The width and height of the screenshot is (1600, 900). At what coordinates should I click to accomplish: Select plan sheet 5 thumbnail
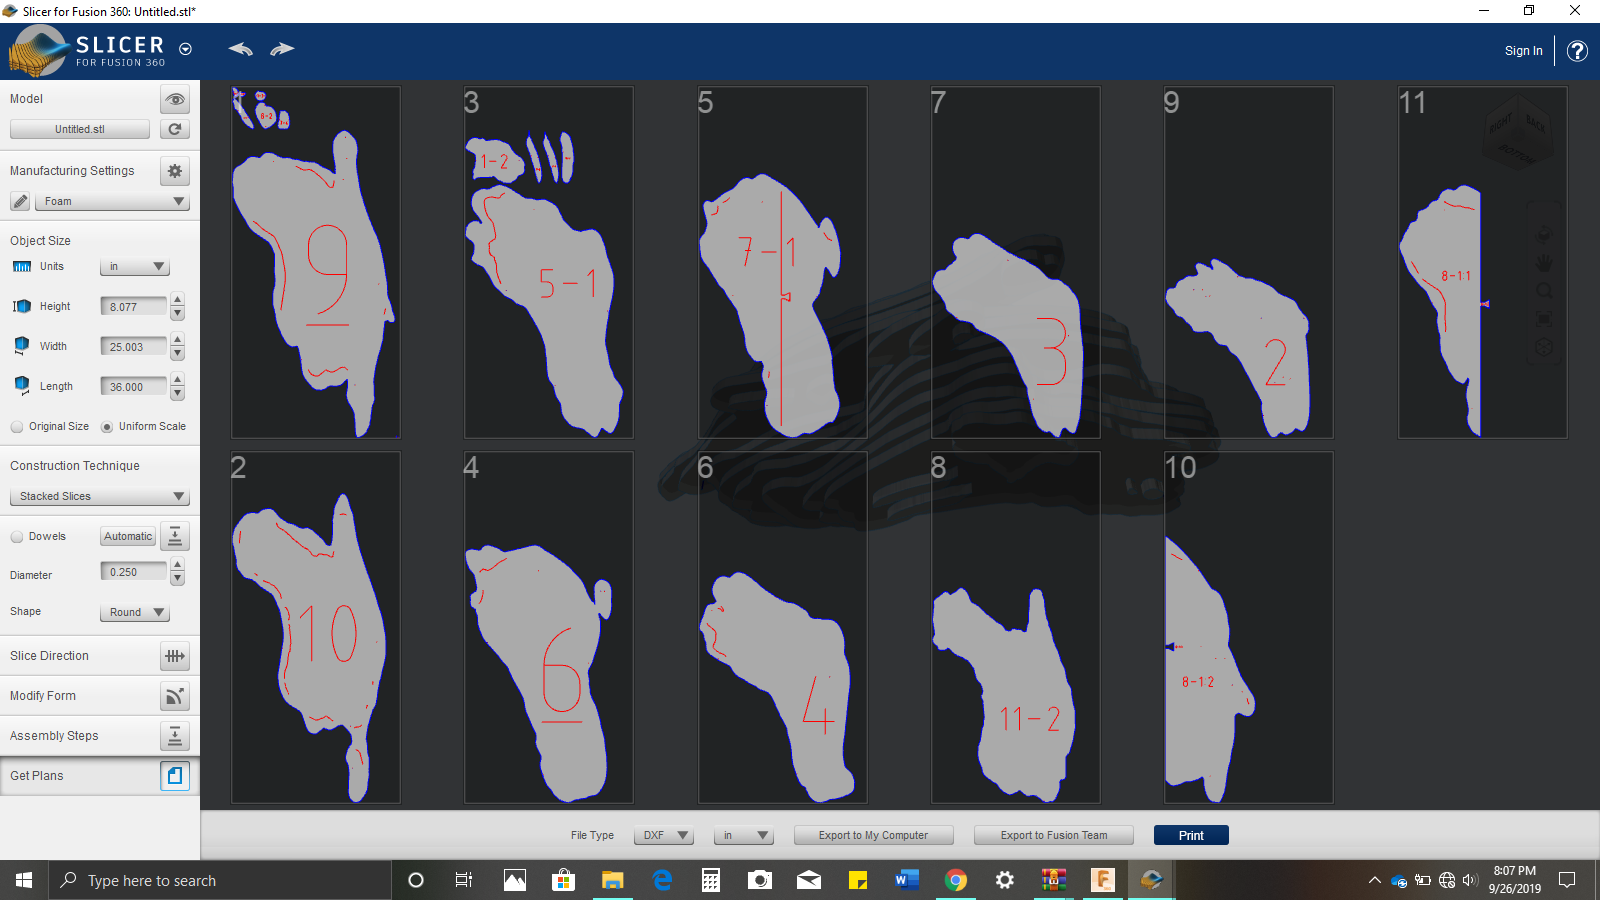point(782,262)
